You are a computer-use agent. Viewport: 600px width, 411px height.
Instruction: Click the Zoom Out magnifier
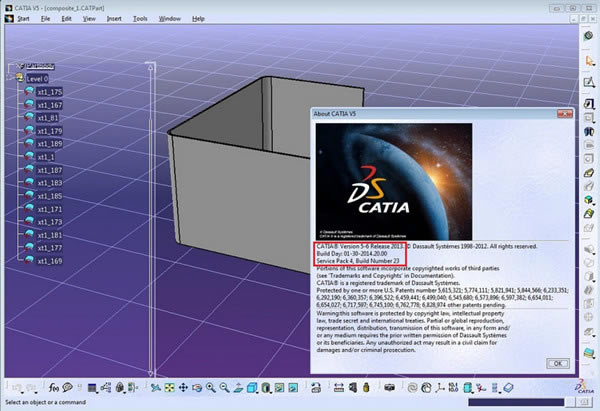[x=225, y=388]
